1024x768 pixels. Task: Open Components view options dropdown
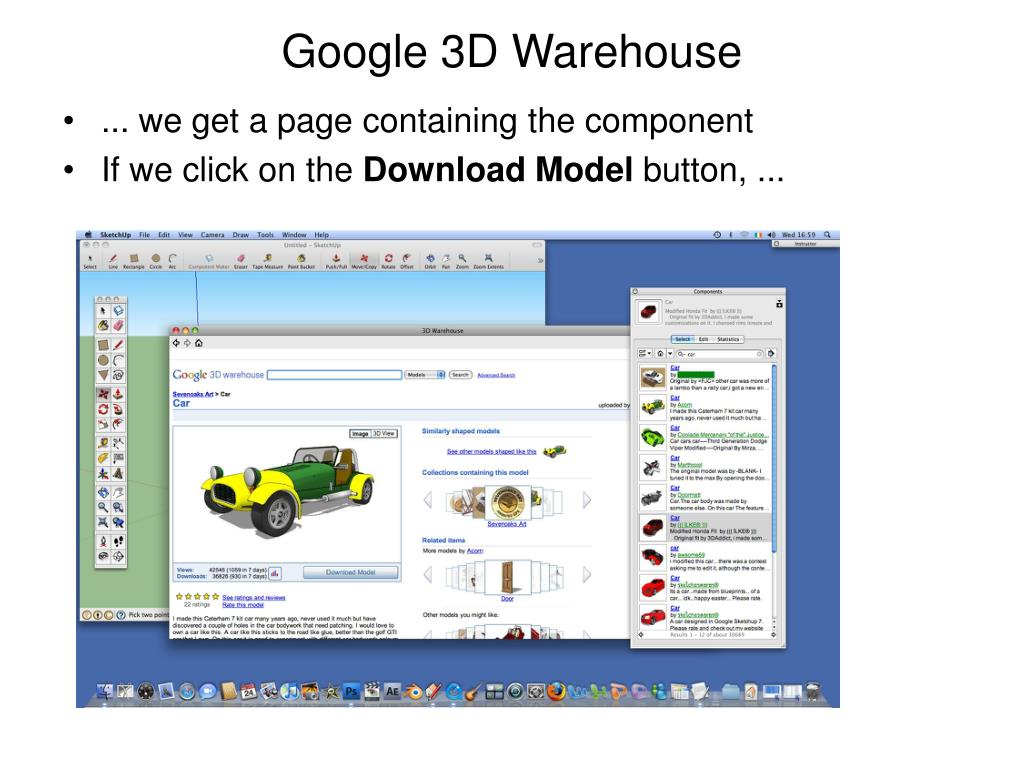click(x=645, y=353)
